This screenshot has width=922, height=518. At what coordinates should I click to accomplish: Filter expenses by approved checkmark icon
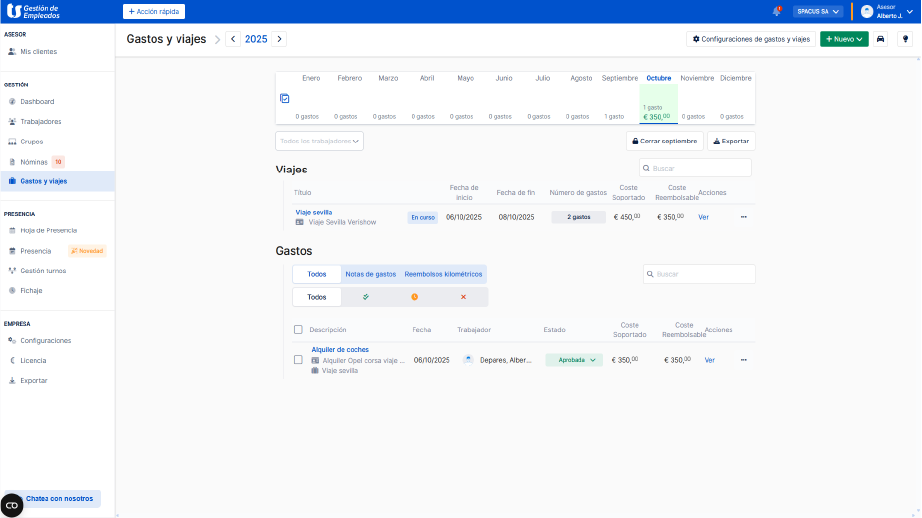(x=366, y=297)
